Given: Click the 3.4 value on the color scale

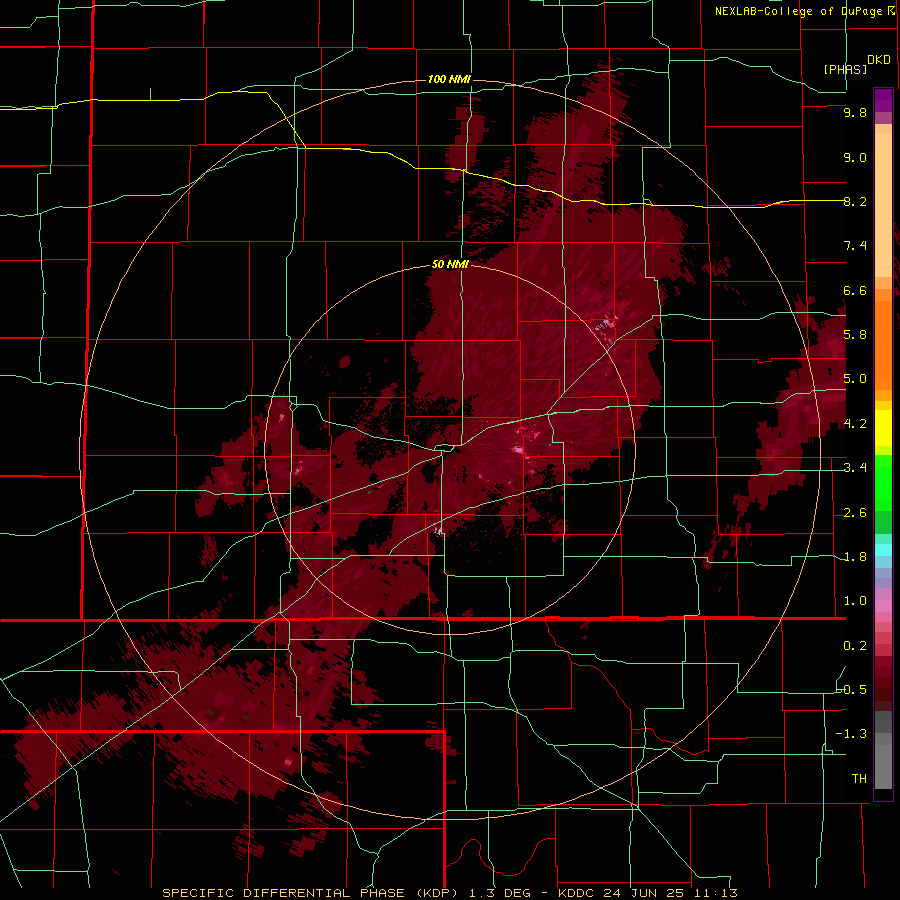Looking at the screenshot, I should point(855,468).
